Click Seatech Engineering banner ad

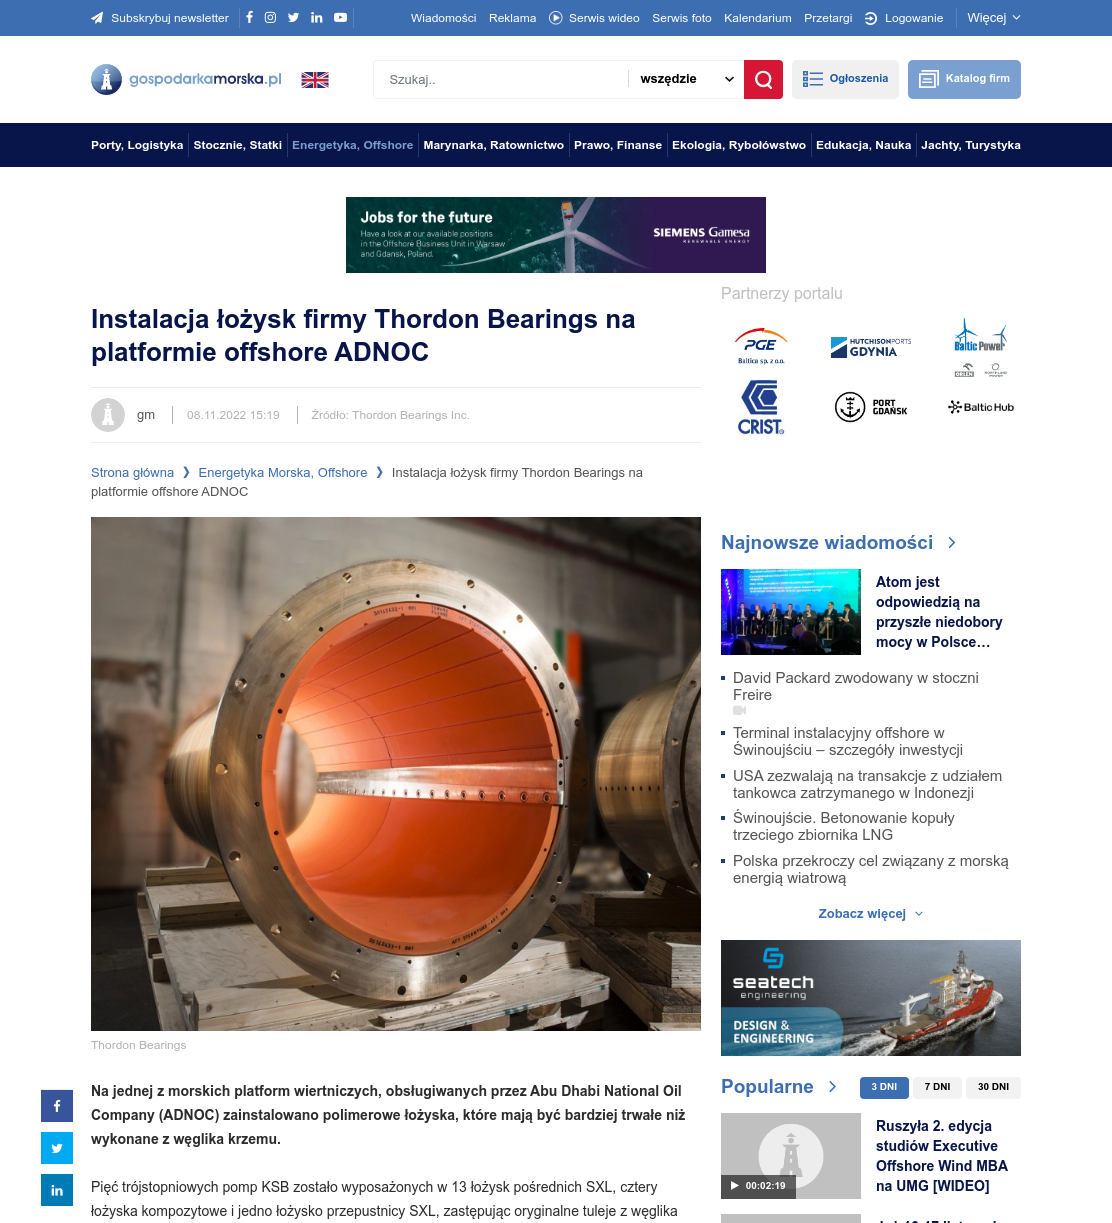[871, 998]
